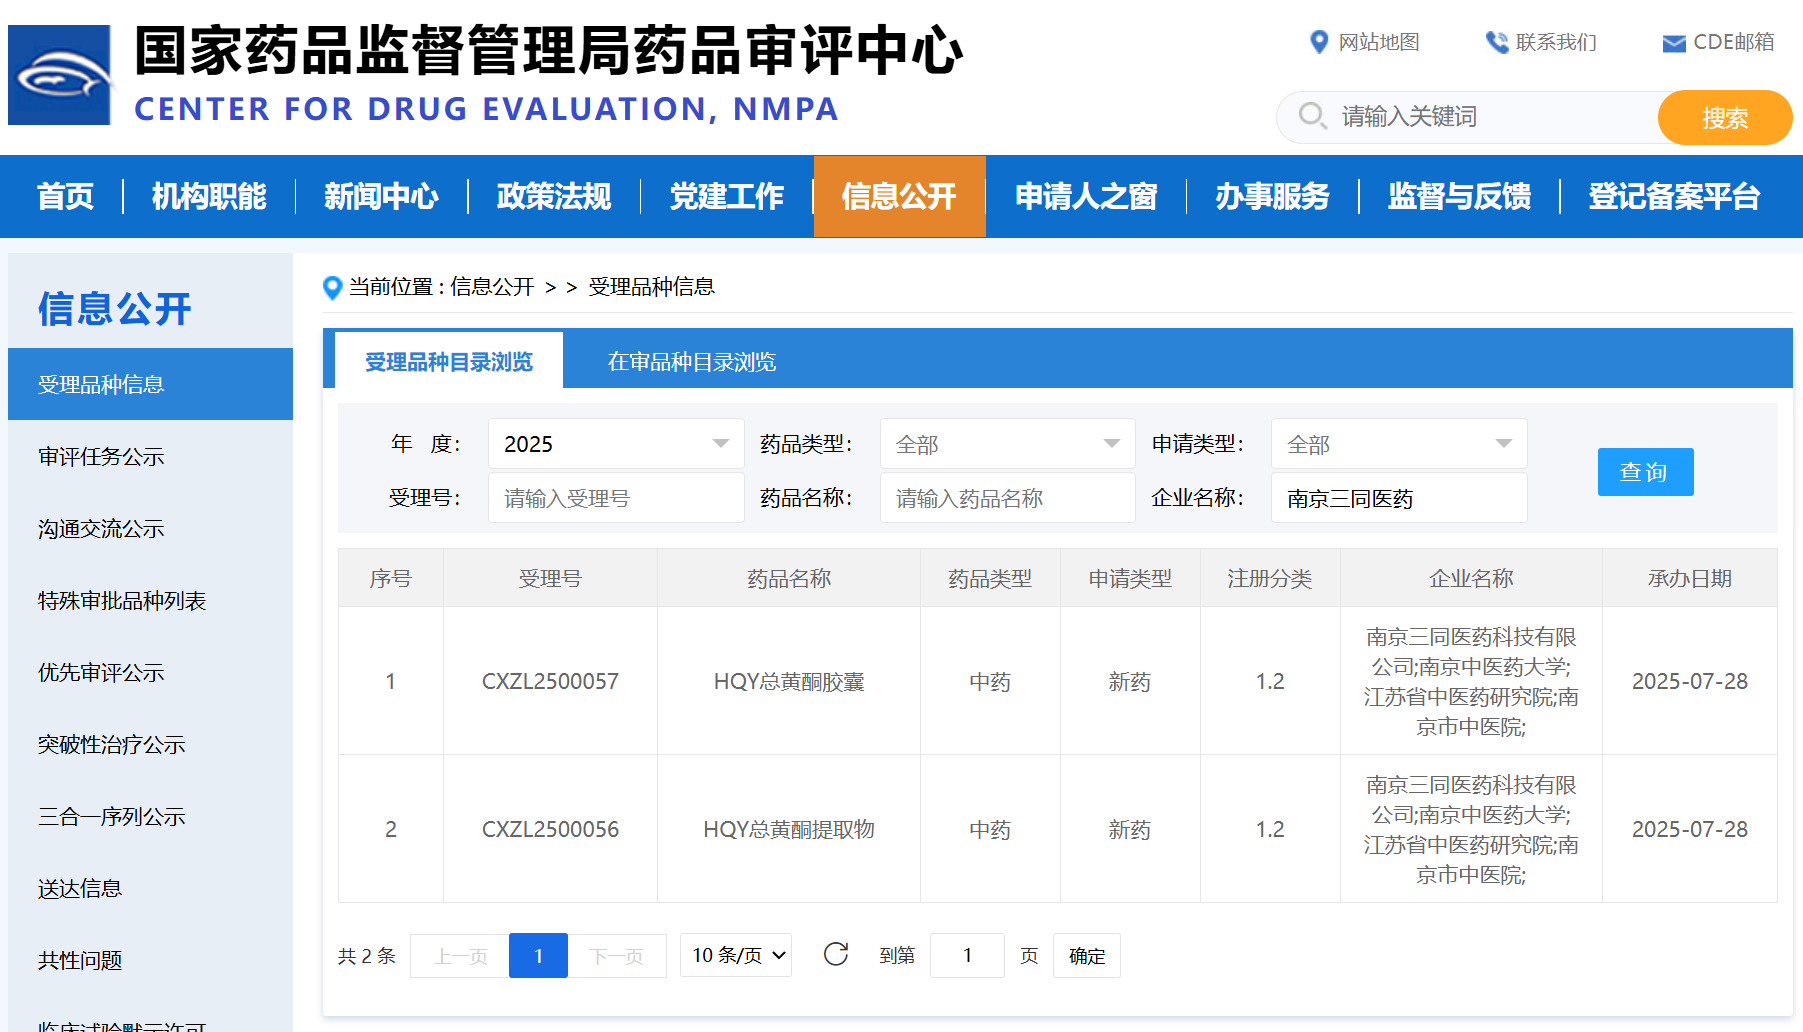Click the 药品名称 input field
This screenshot has height=1032, width=1803.
(x=1007, y=498)
